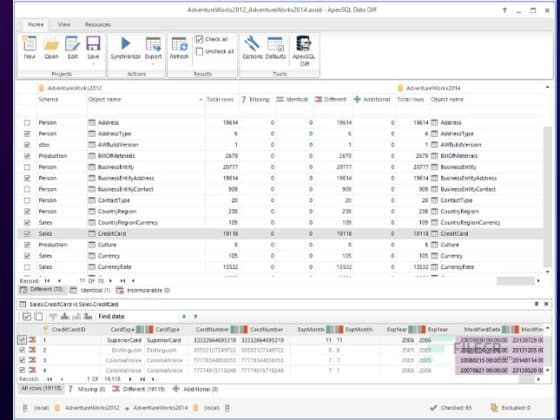Image resolution: width=560 pixels, height=420 pixels.
Task: Check the Person Address row
Action: click(x=27, y=122)
